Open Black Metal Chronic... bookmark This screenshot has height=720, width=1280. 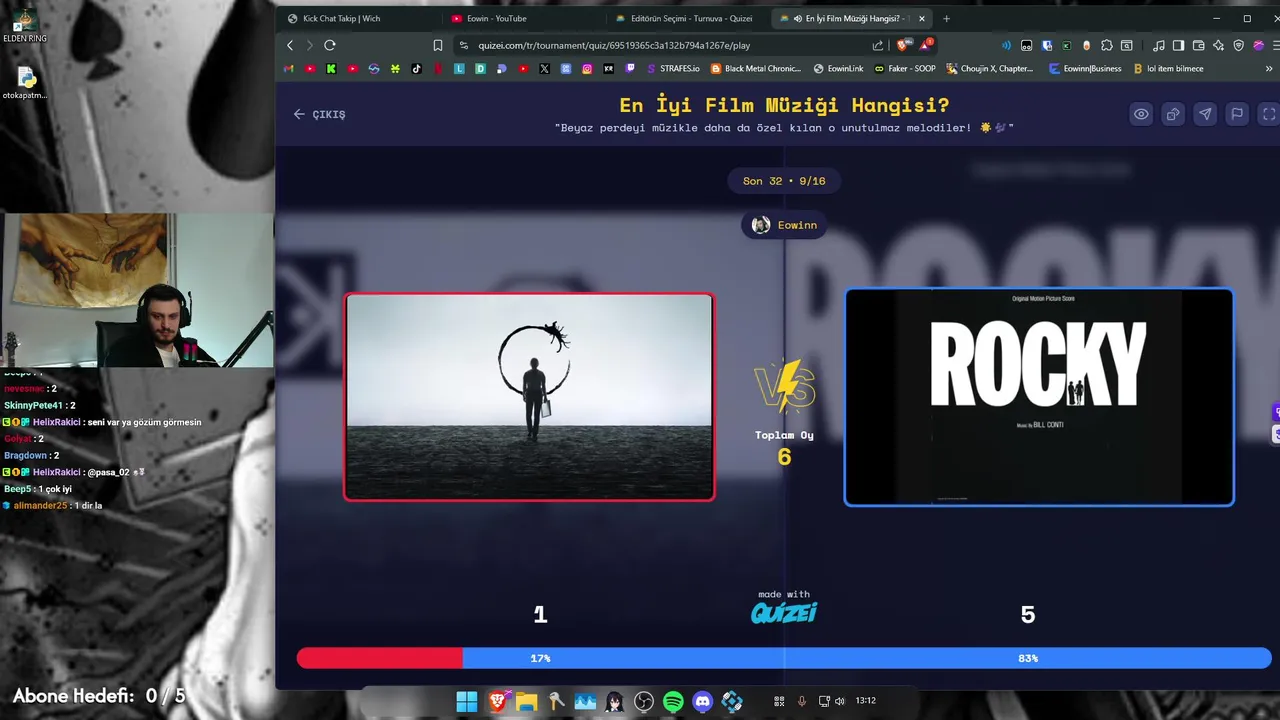756,69
